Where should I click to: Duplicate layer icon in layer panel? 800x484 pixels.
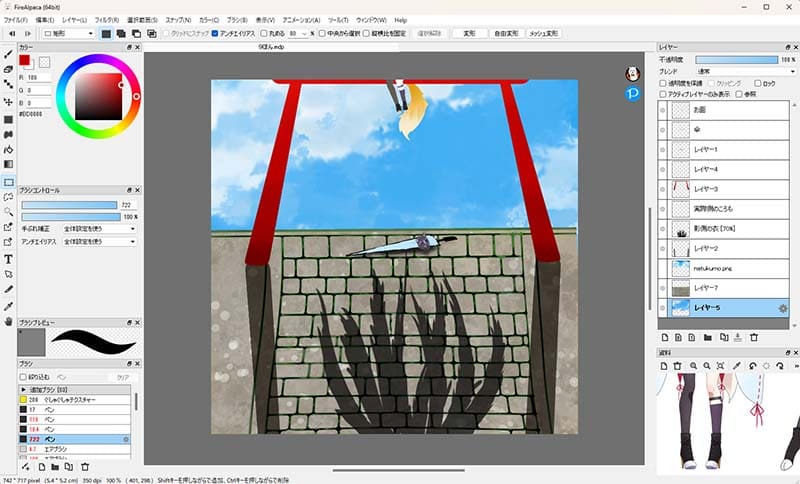724,337
